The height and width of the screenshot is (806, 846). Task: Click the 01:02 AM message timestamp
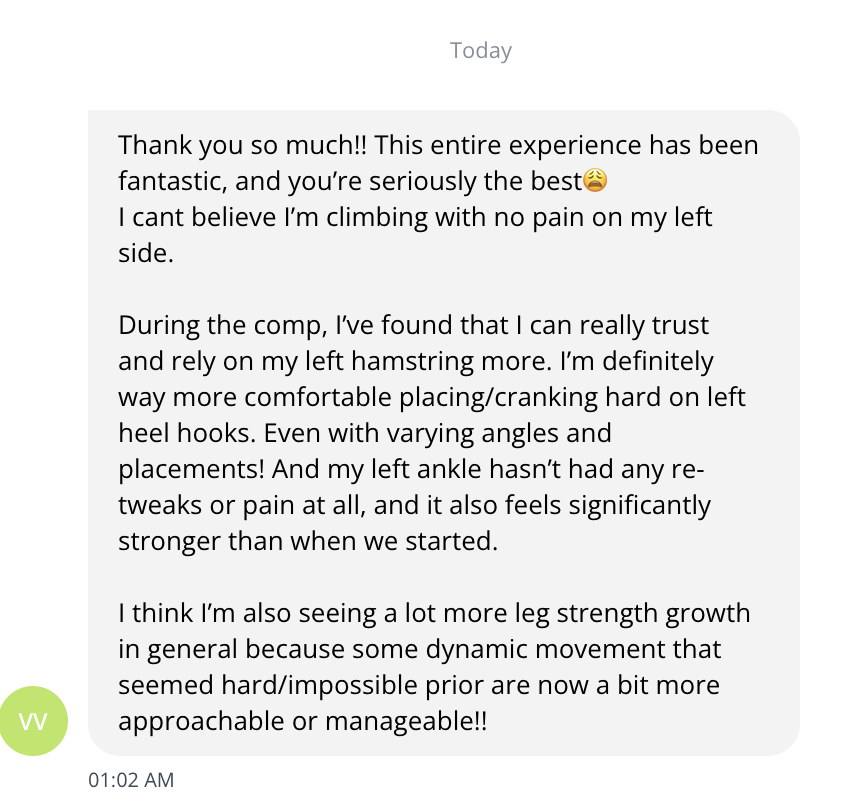131,780
